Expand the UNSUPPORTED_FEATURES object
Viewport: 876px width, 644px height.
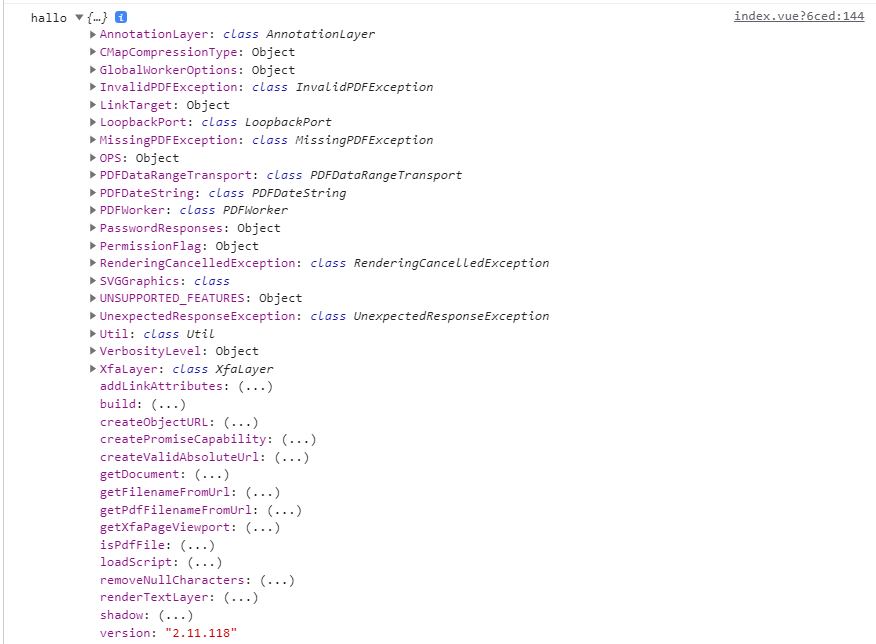[92, 298]
